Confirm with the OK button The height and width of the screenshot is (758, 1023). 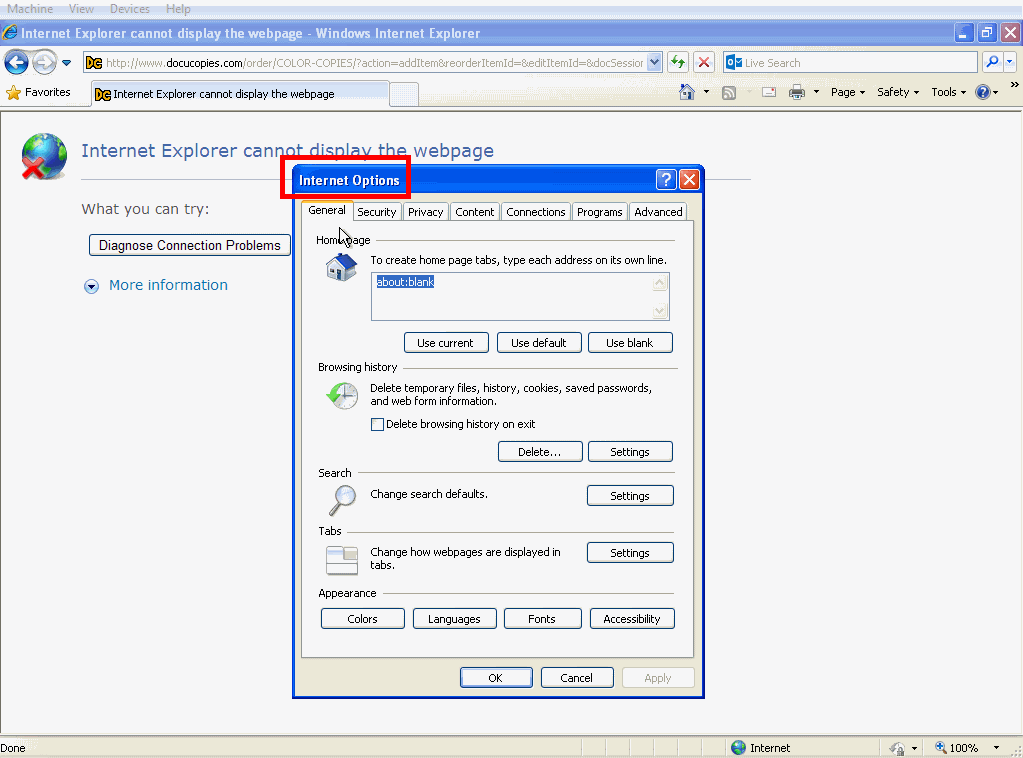pyautogui.click(x=496, y=678)
